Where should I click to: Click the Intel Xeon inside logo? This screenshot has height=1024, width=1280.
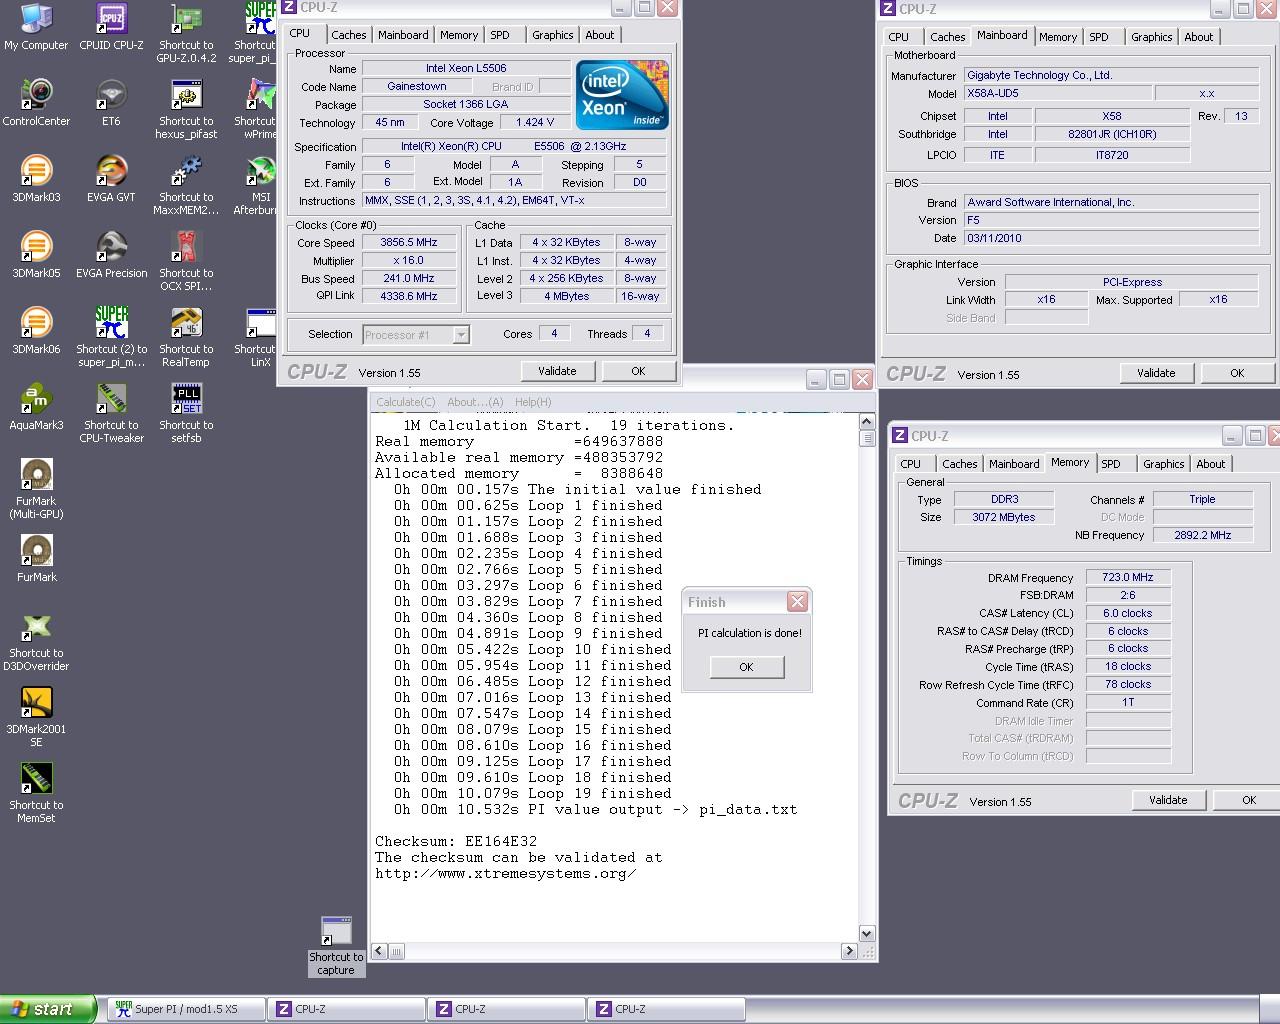[622, 95]
